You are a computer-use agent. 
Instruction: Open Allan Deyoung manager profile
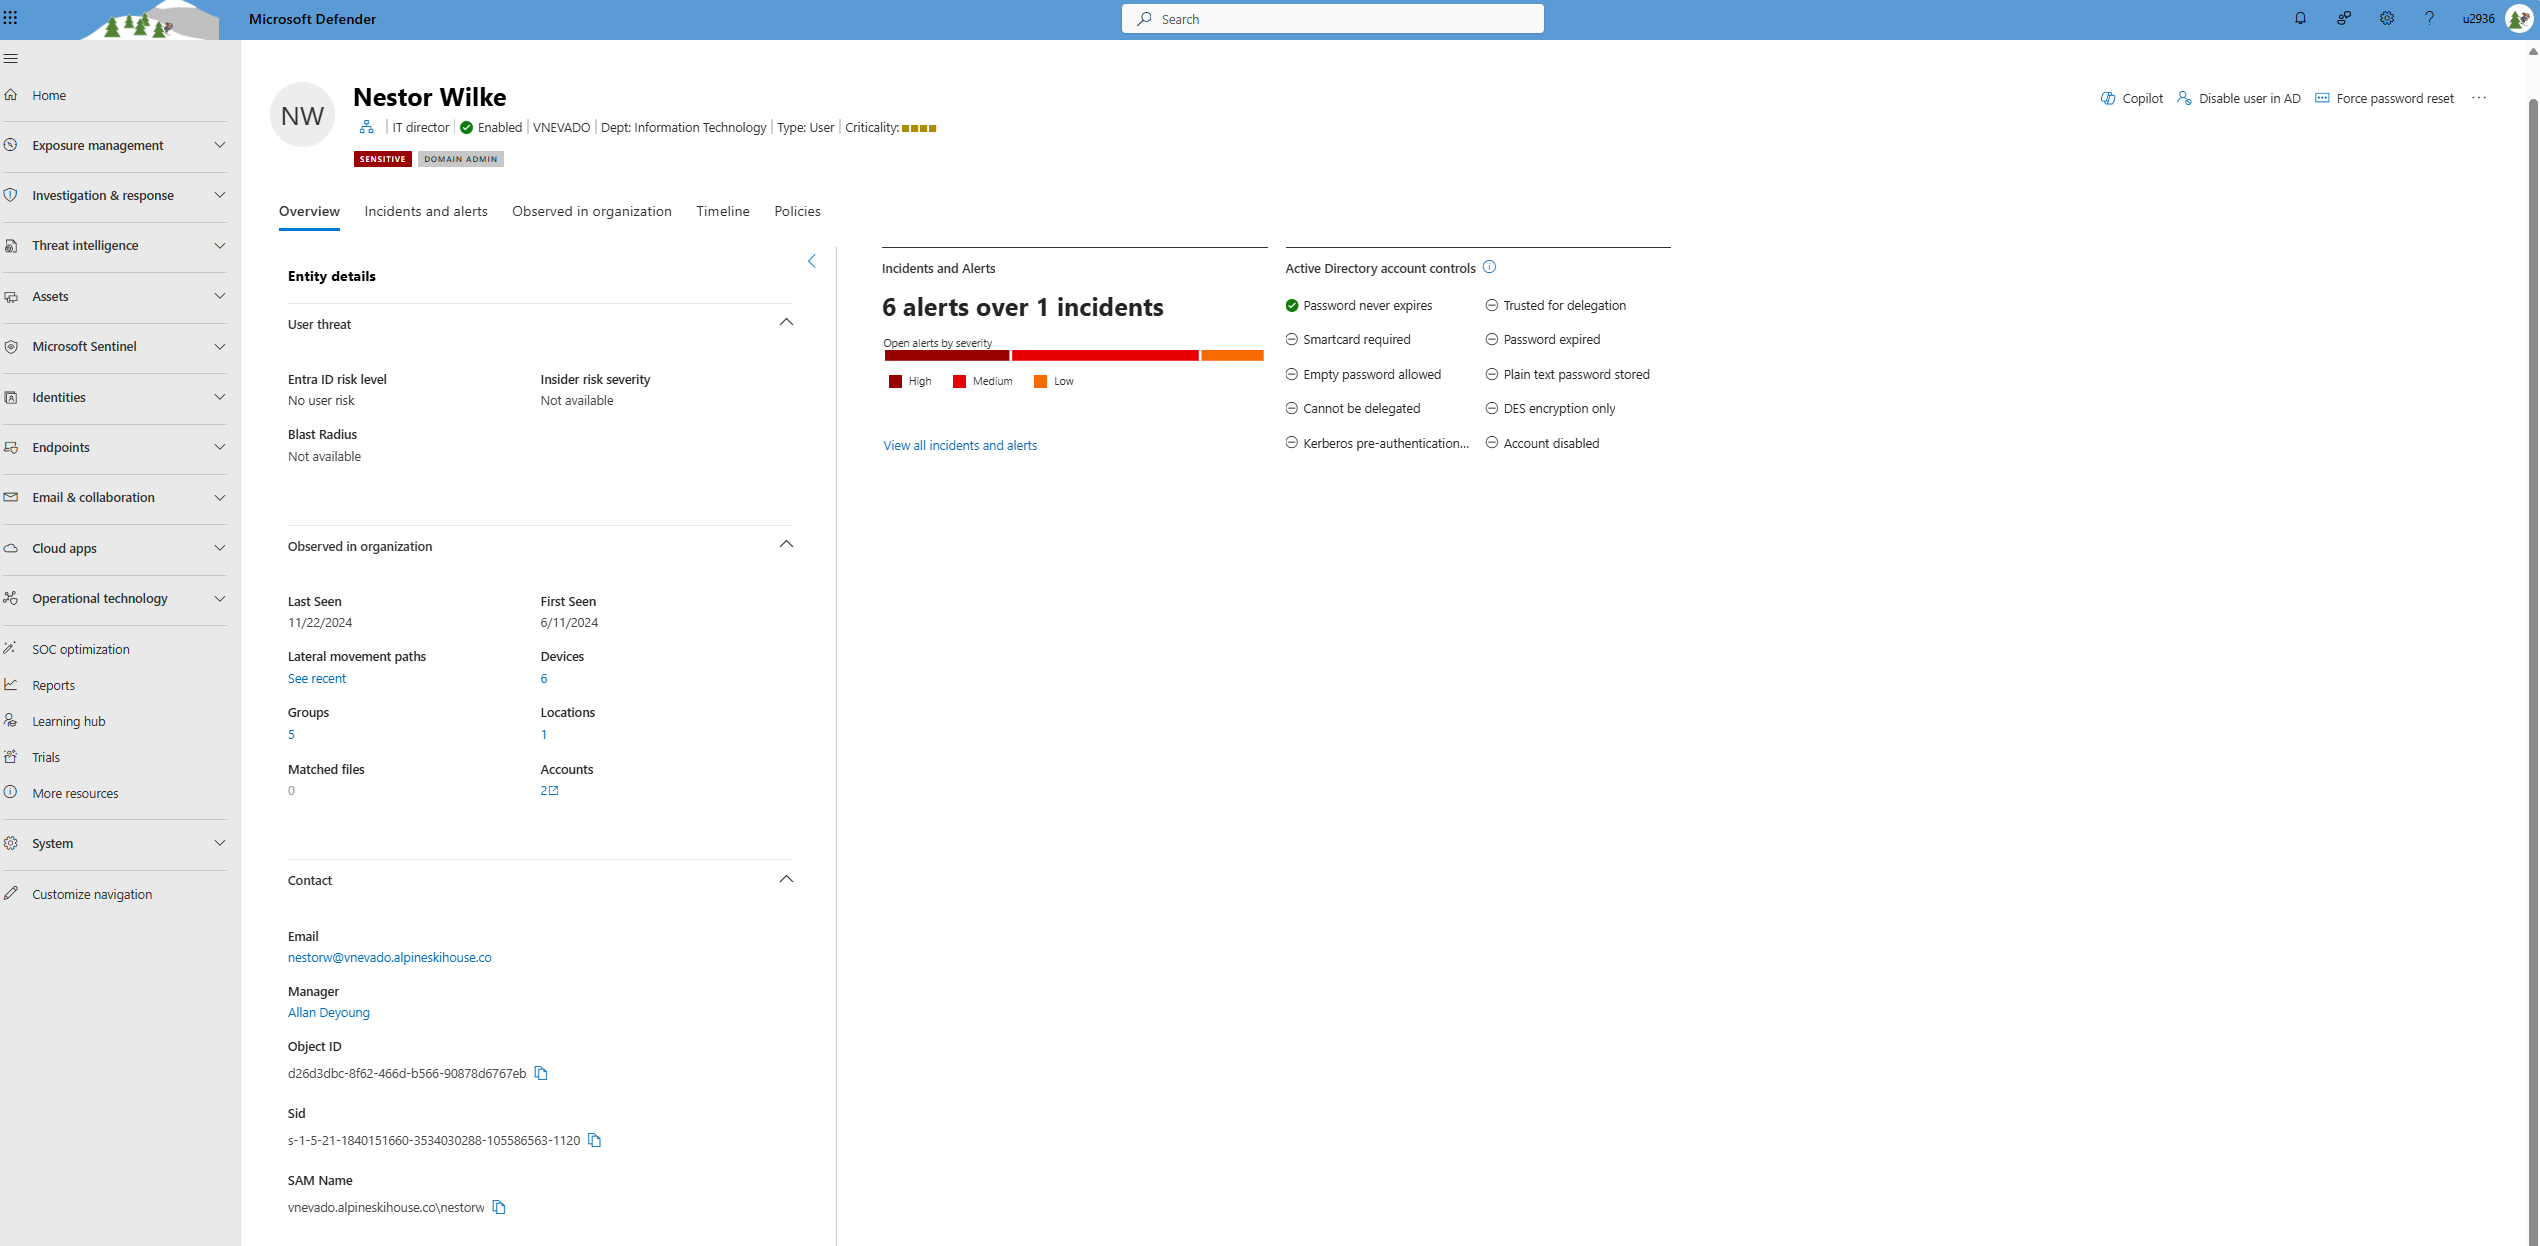[327, 1011]
